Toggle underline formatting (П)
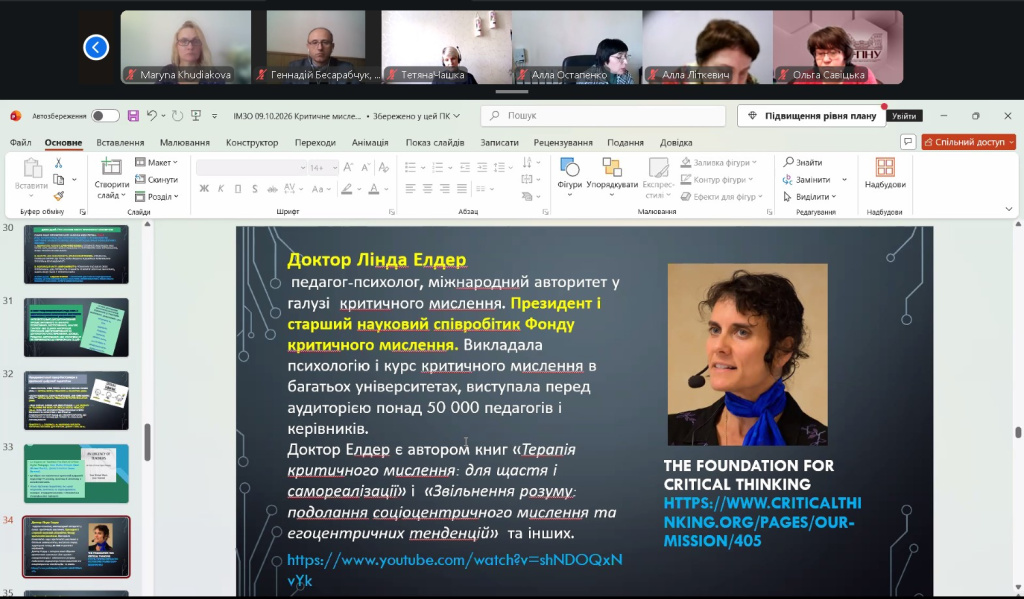This screenshot has width=1024, height=599. click(238, 189)
